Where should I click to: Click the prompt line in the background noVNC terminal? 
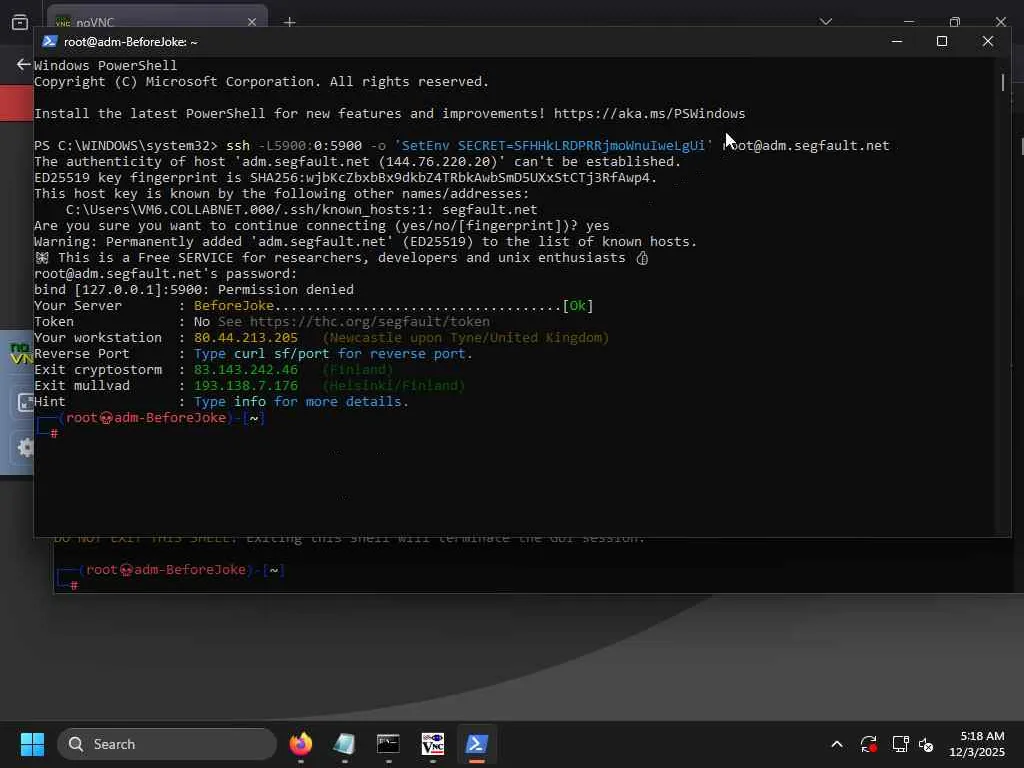[x=170, y=569]
